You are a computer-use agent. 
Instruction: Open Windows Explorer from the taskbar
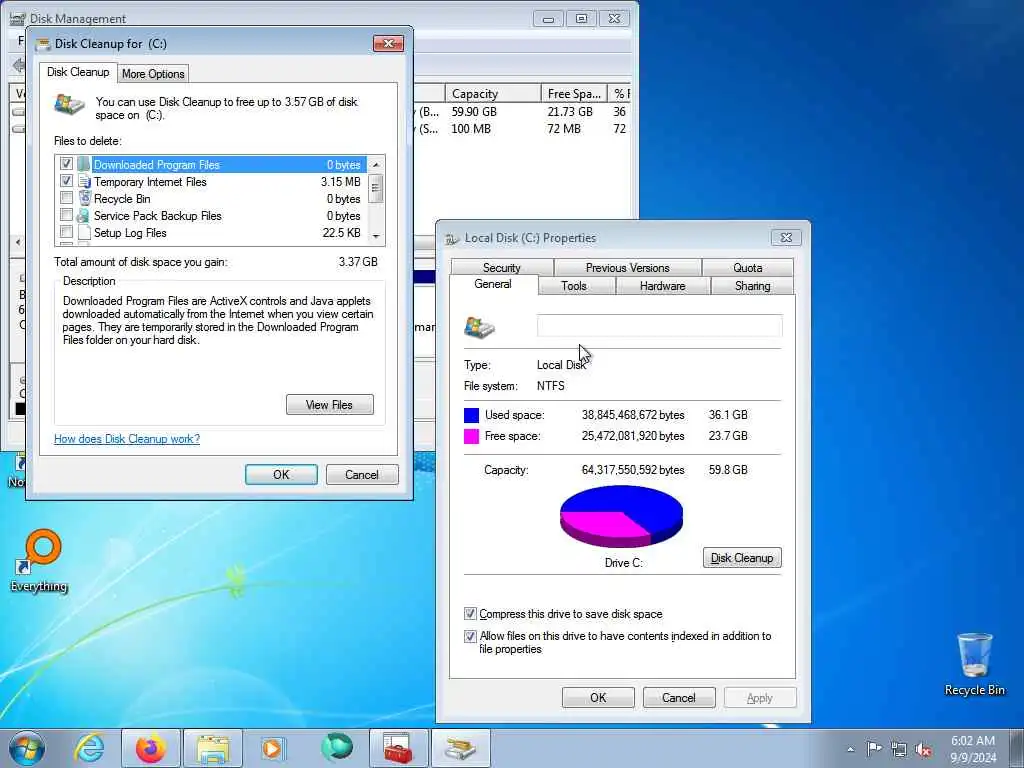pyautogui.click(x=213, y=748)
